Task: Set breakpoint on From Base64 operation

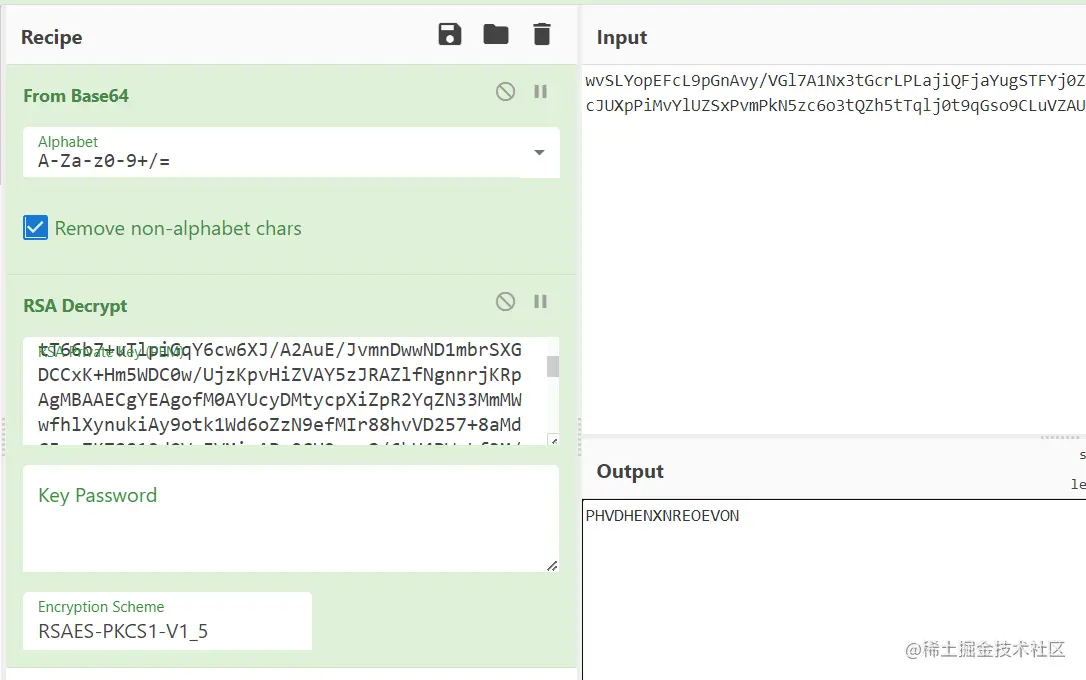Action: coord(540,91)
